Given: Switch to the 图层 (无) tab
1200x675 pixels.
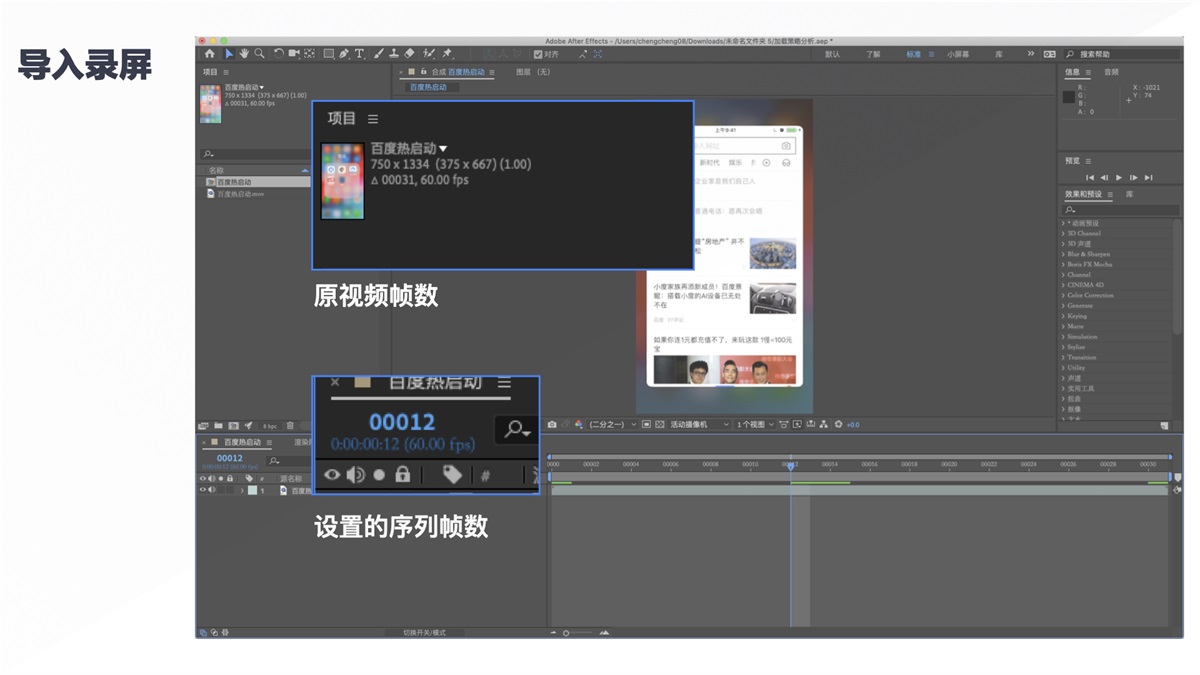Looking at the screenshot, I should (x=531, y=72).
